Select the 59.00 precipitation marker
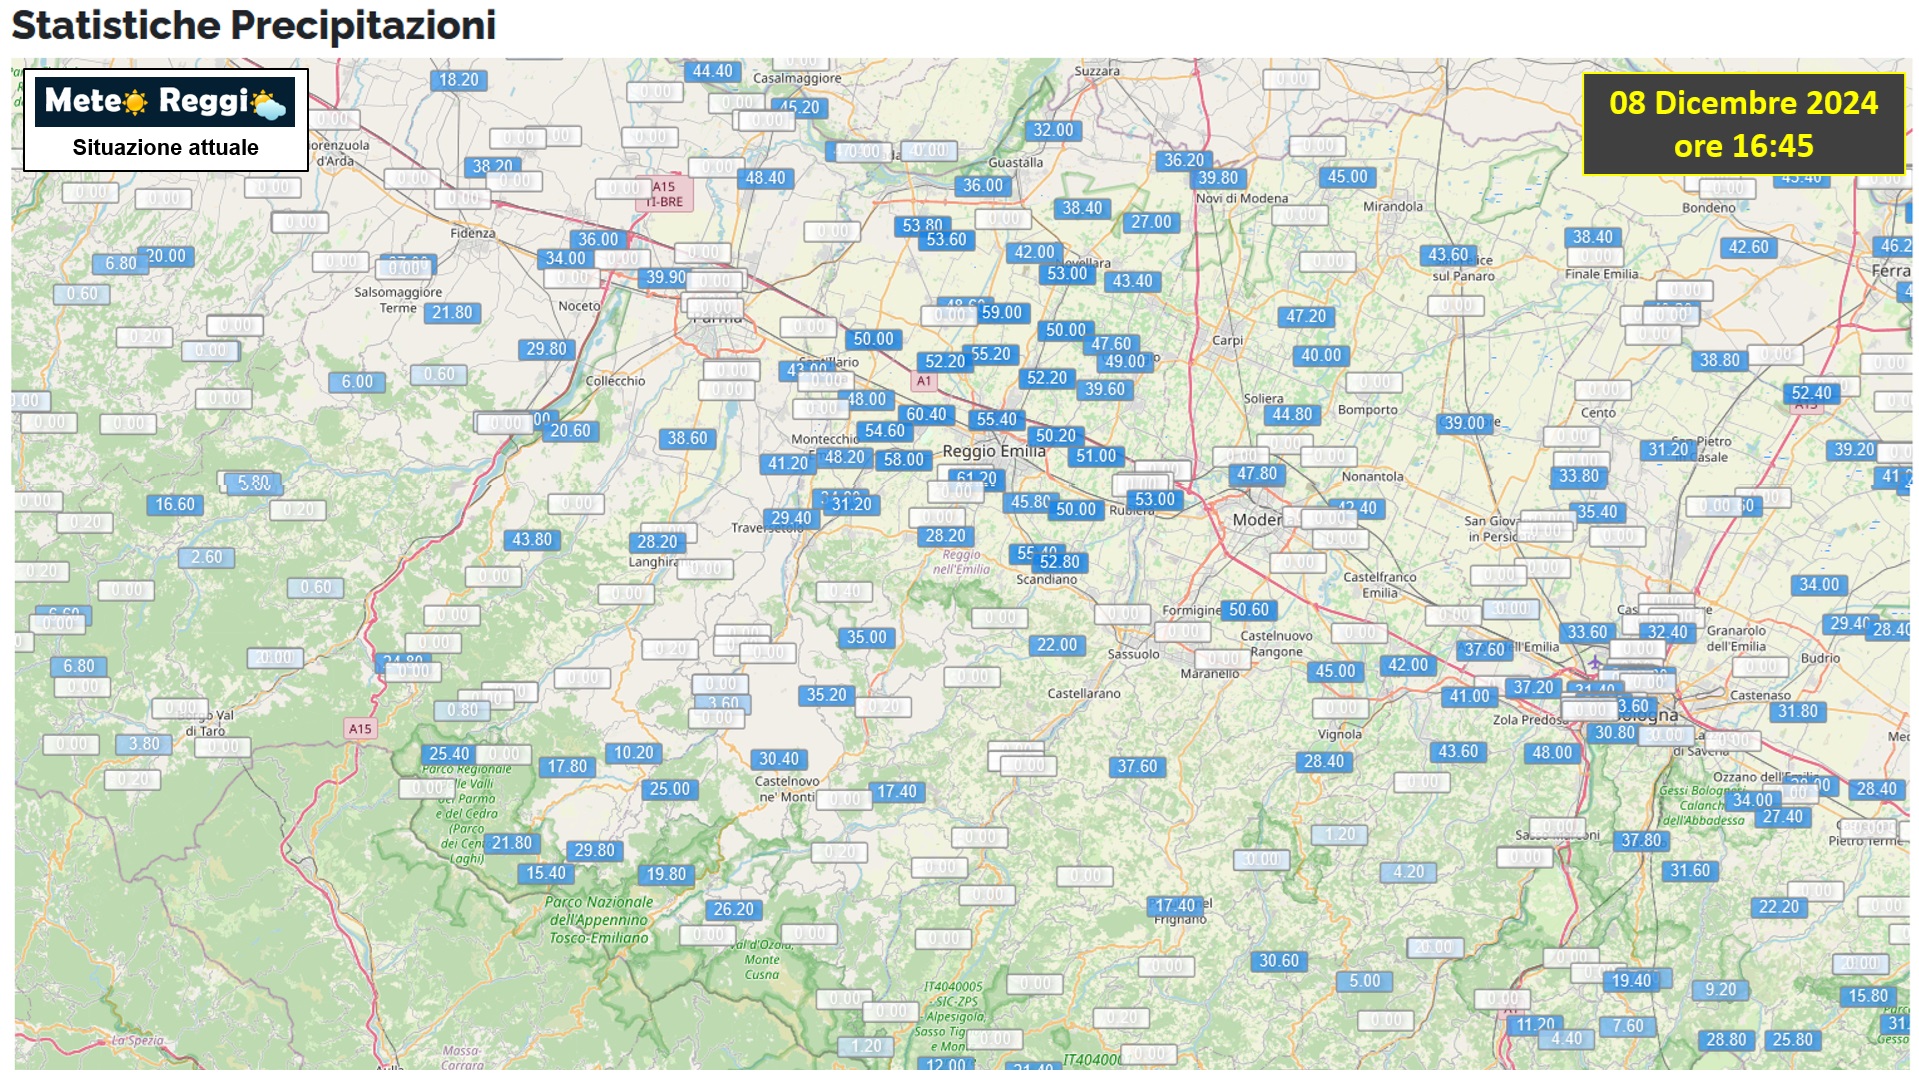This screenshot has width=1919, height=1080. tap(1001, 313)
